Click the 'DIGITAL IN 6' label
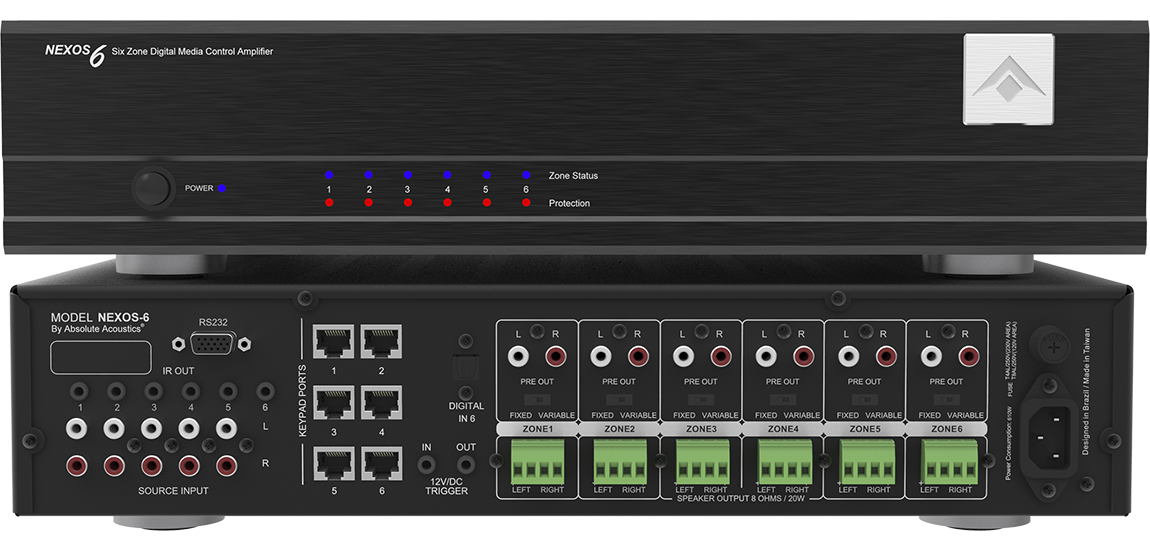1150x550 pixels. point(466,411)
